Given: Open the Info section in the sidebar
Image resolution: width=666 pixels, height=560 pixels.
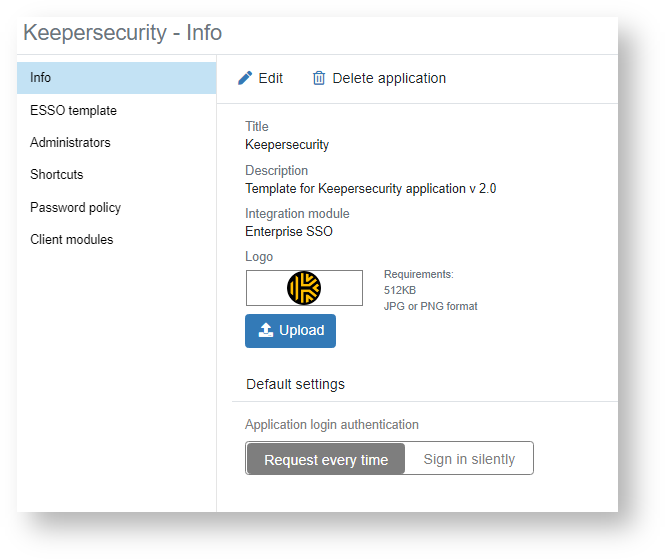Looking at the screenshot, I should (x=41, y=78).
